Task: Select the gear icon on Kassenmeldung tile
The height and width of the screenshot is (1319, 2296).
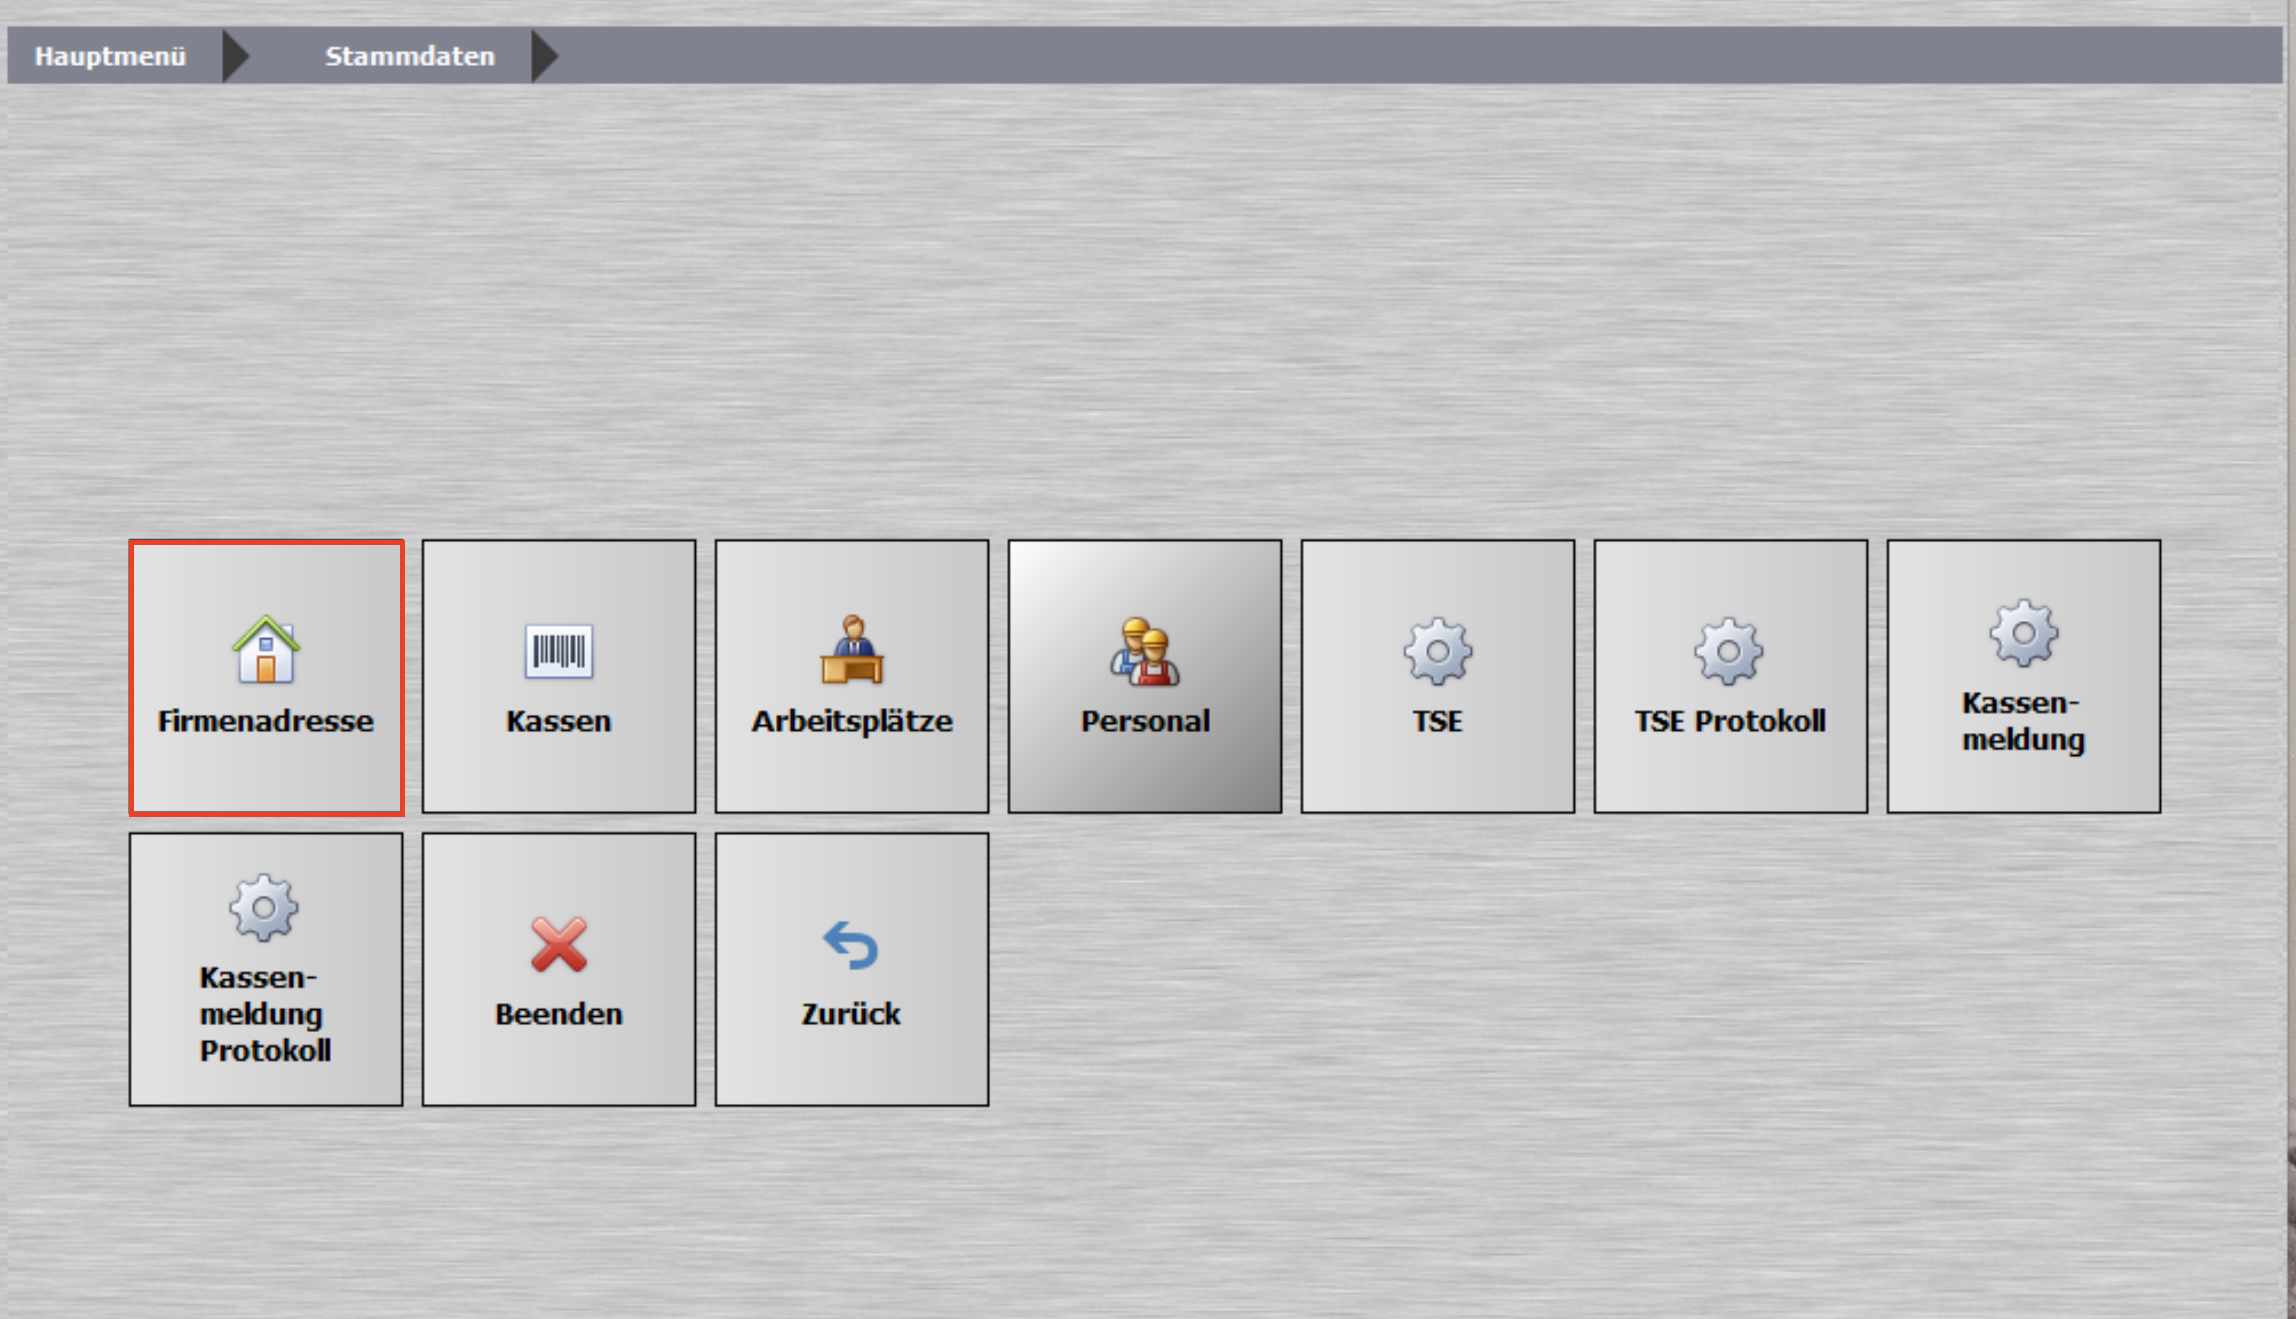Action: (2023, 633)
